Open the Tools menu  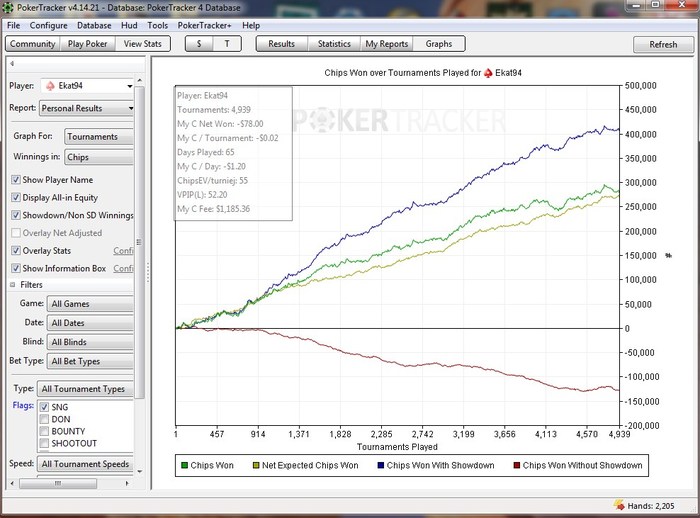click(x=158, y=25)
